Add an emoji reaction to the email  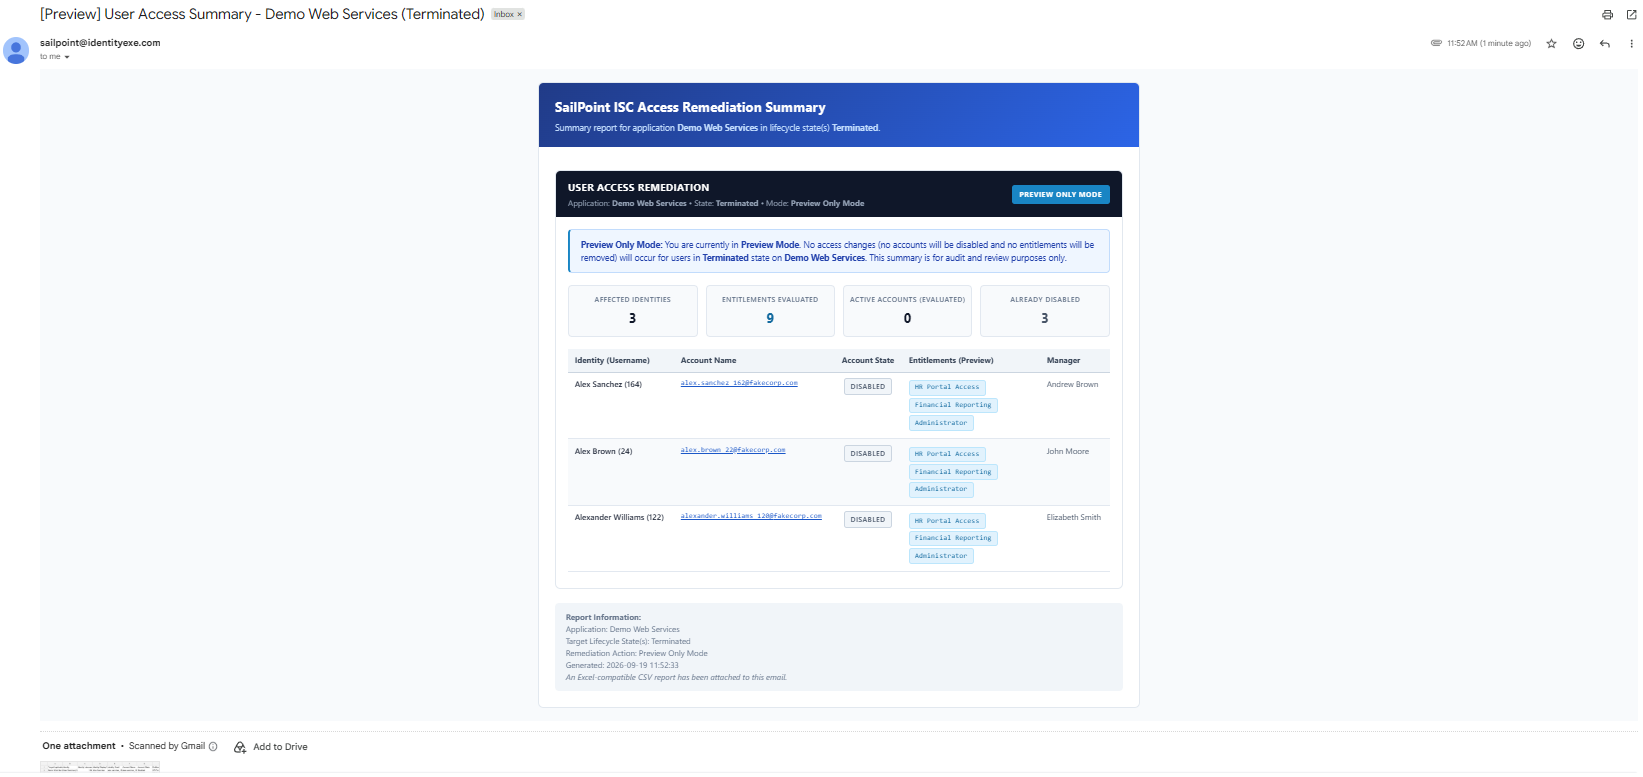click(x=1578, y=44)
